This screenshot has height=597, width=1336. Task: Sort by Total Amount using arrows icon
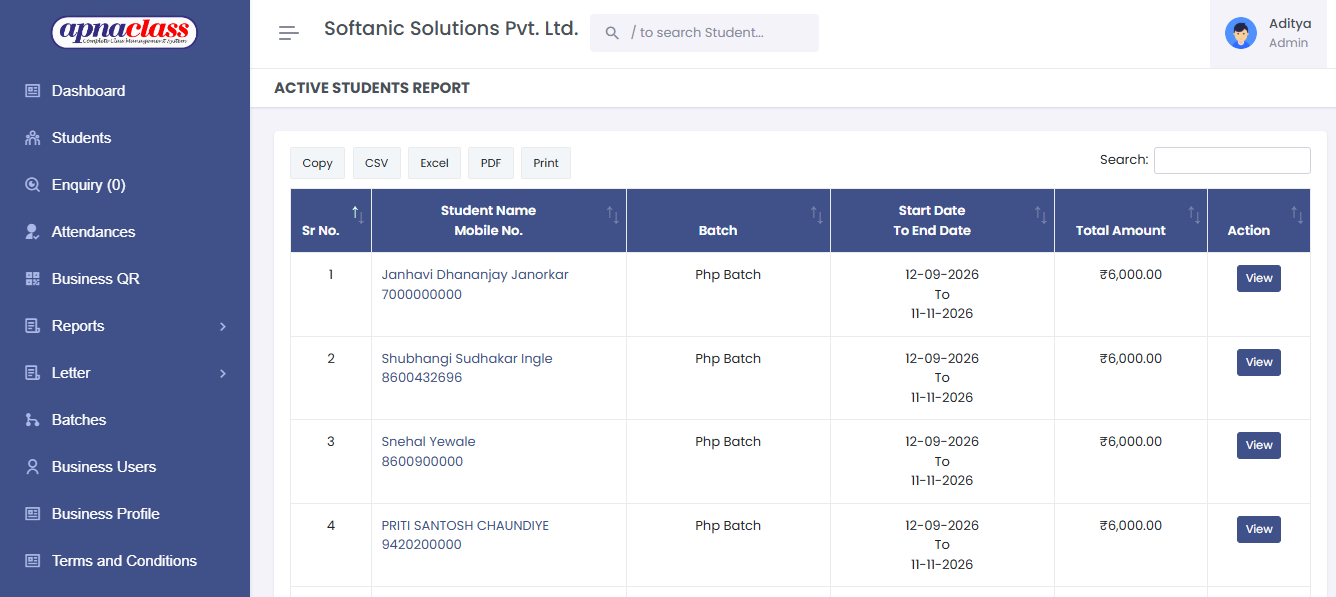[x=1194, y=214]
